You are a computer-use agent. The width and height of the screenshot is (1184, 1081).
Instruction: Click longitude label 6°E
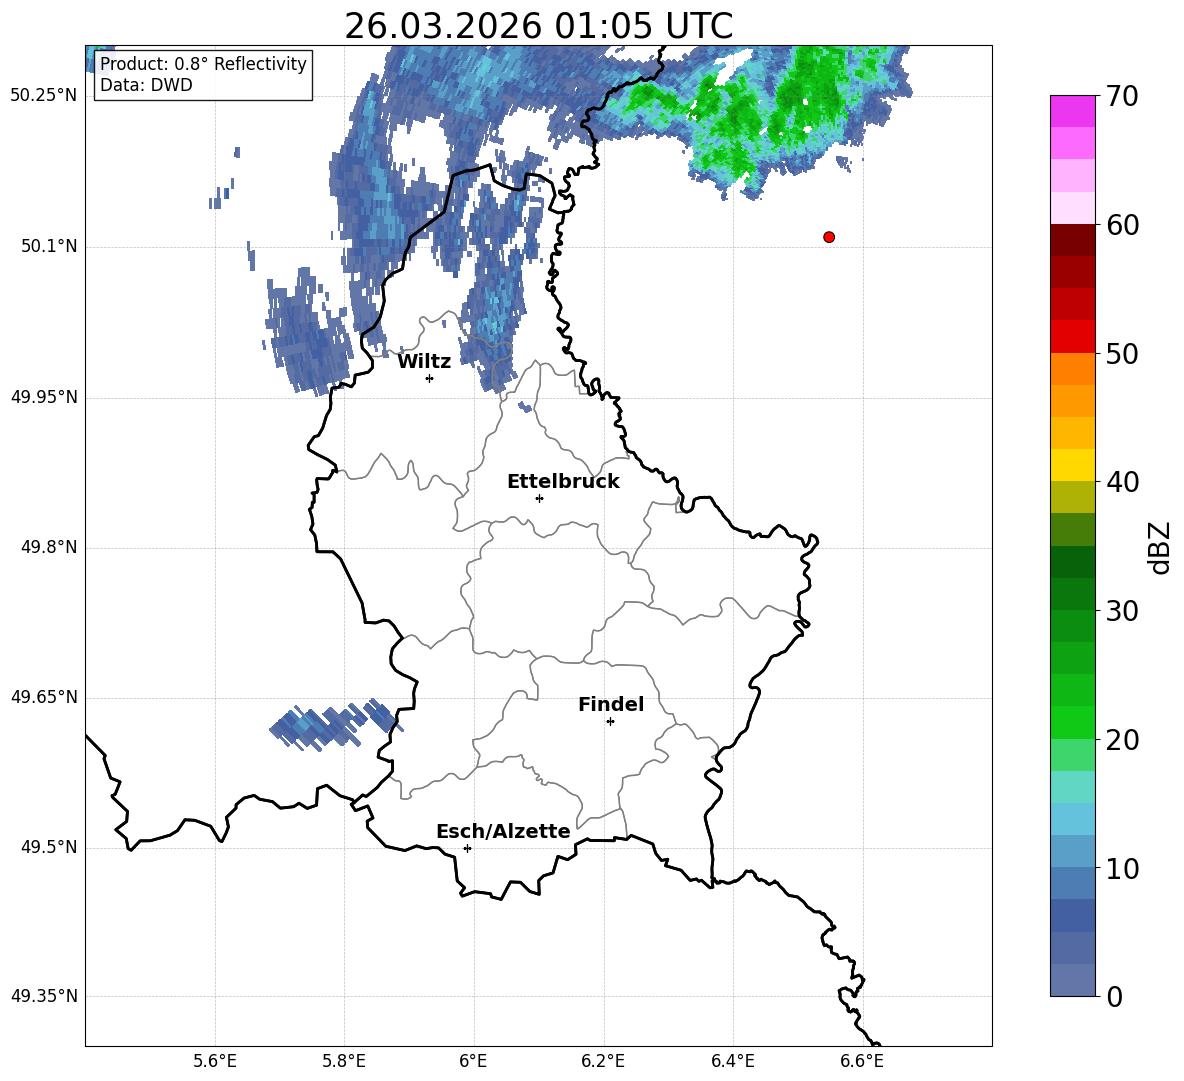[x=473, y=1061]
